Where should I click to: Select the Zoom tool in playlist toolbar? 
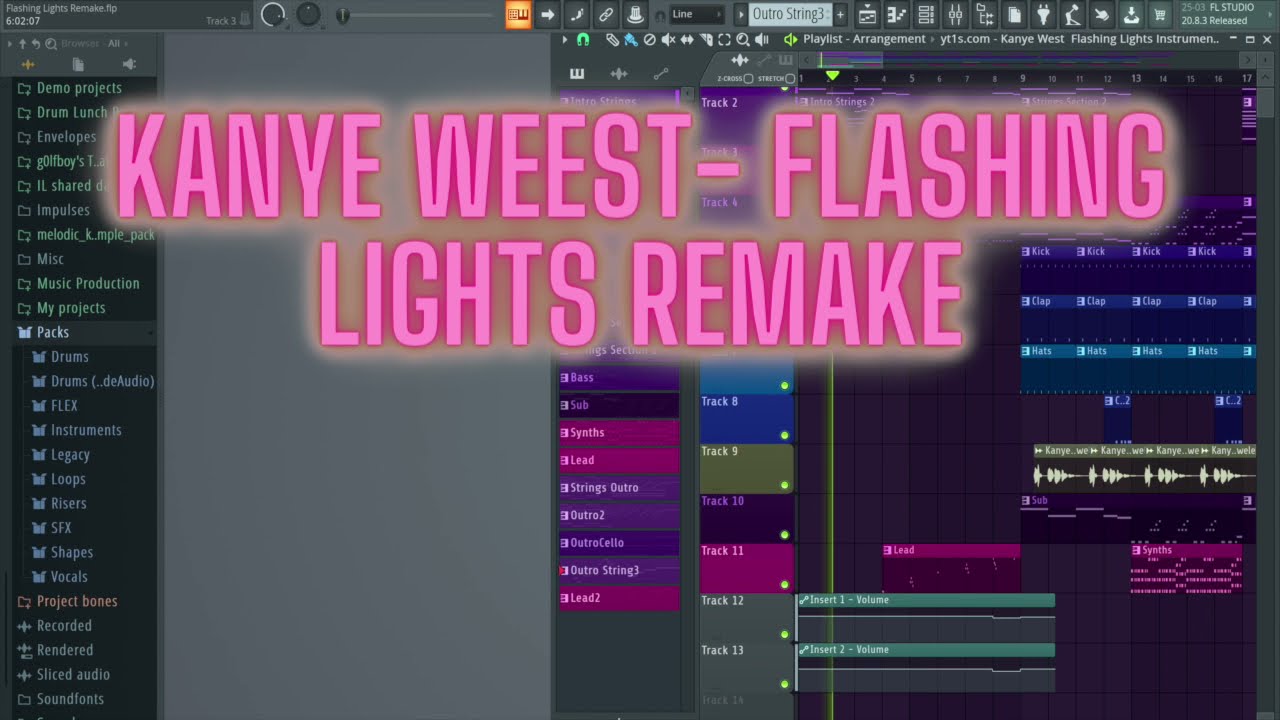coord(743,39)
